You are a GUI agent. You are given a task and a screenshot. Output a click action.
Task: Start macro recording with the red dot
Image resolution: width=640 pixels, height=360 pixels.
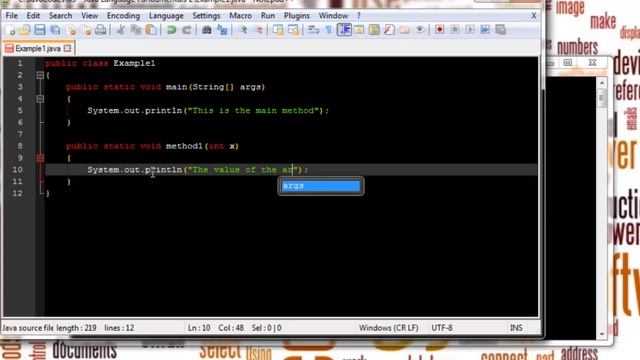pyautogui.click(x=440, y=30)
